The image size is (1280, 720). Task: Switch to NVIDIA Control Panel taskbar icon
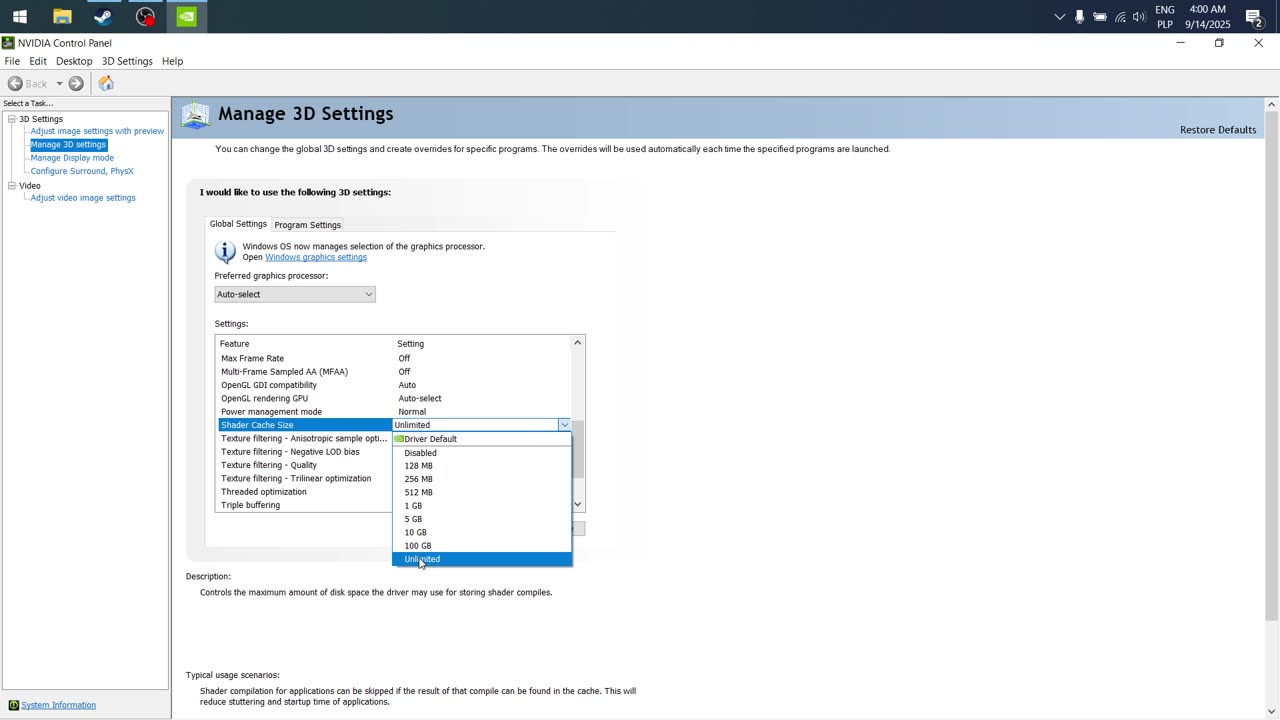(186, 16)
